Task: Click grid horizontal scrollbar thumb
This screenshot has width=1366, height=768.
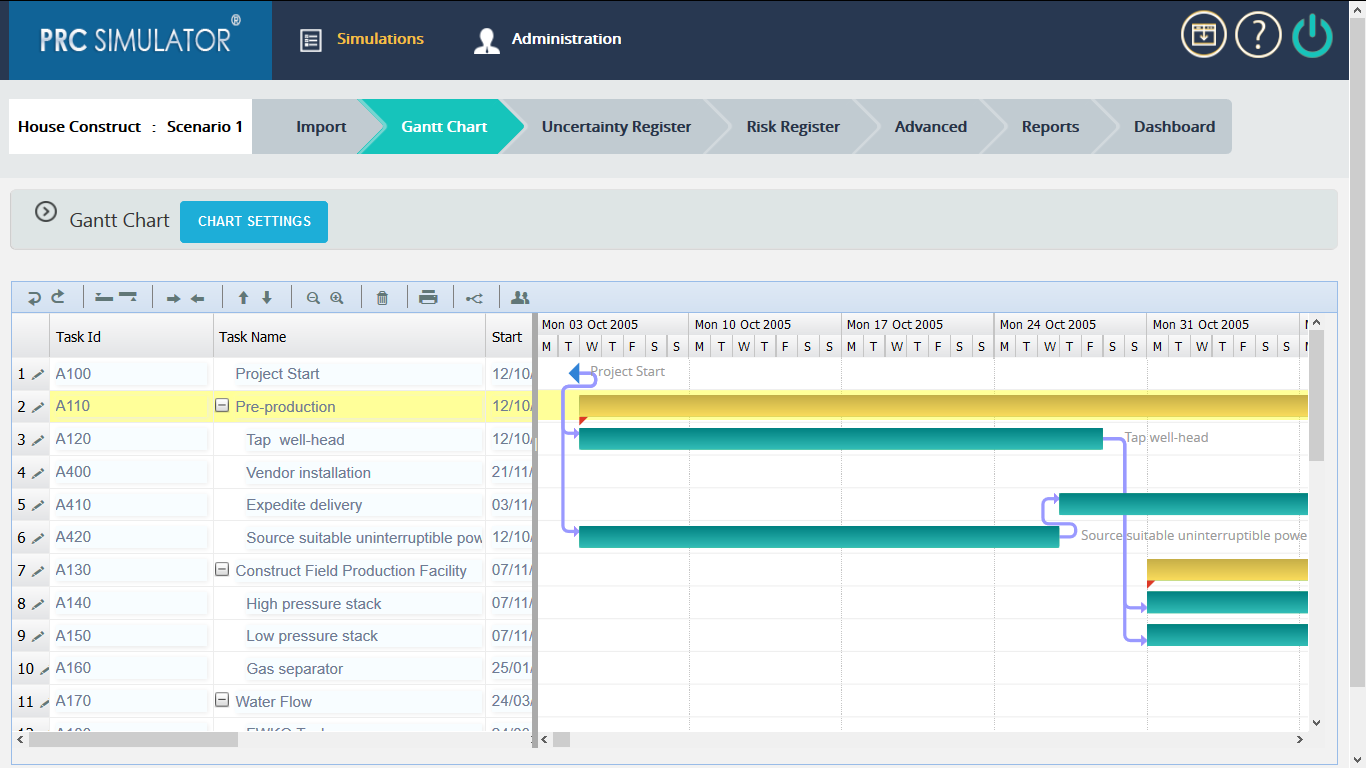Action: coord(133,740)
